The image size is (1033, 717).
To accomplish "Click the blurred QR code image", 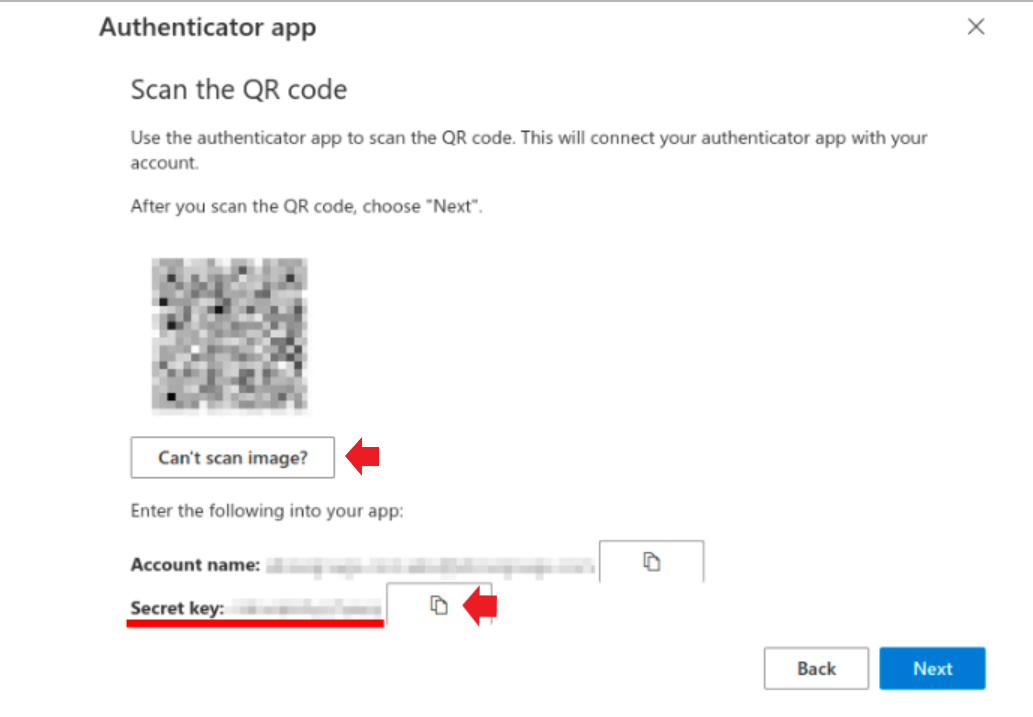I will click(x=229, y=335).
